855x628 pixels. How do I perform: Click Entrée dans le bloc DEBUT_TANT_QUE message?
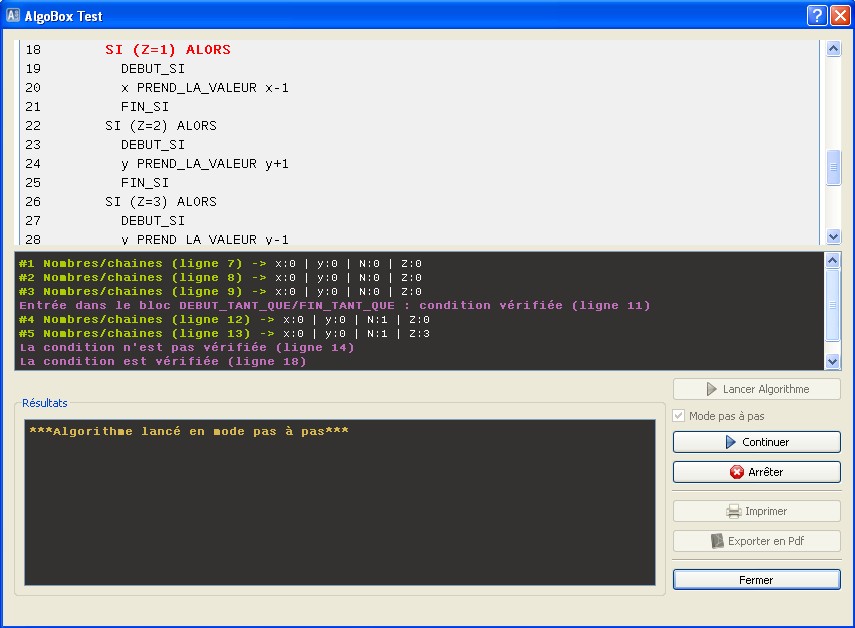[x=335, y=306]
